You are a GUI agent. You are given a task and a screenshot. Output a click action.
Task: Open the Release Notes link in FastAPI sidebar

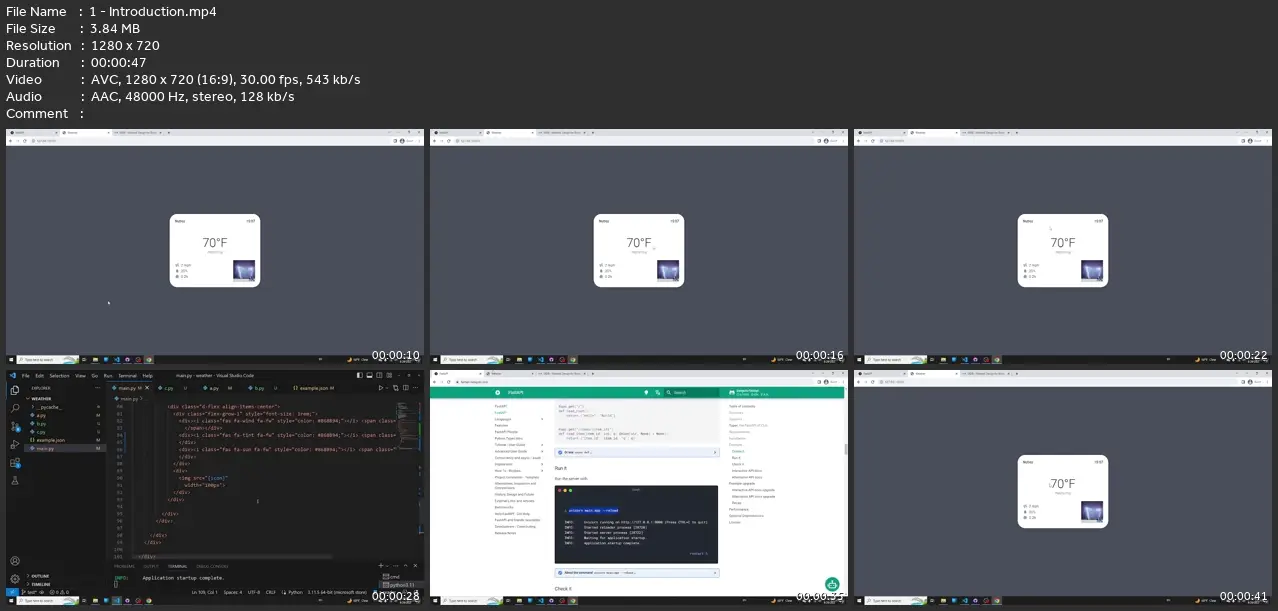coord(506,532)
